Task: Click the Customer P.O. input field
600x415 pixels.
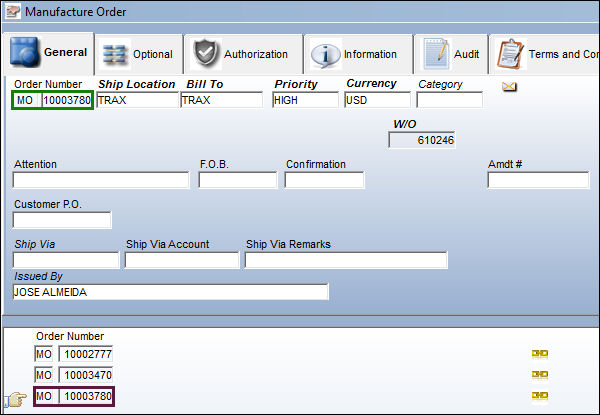Action: pos(62,220)
